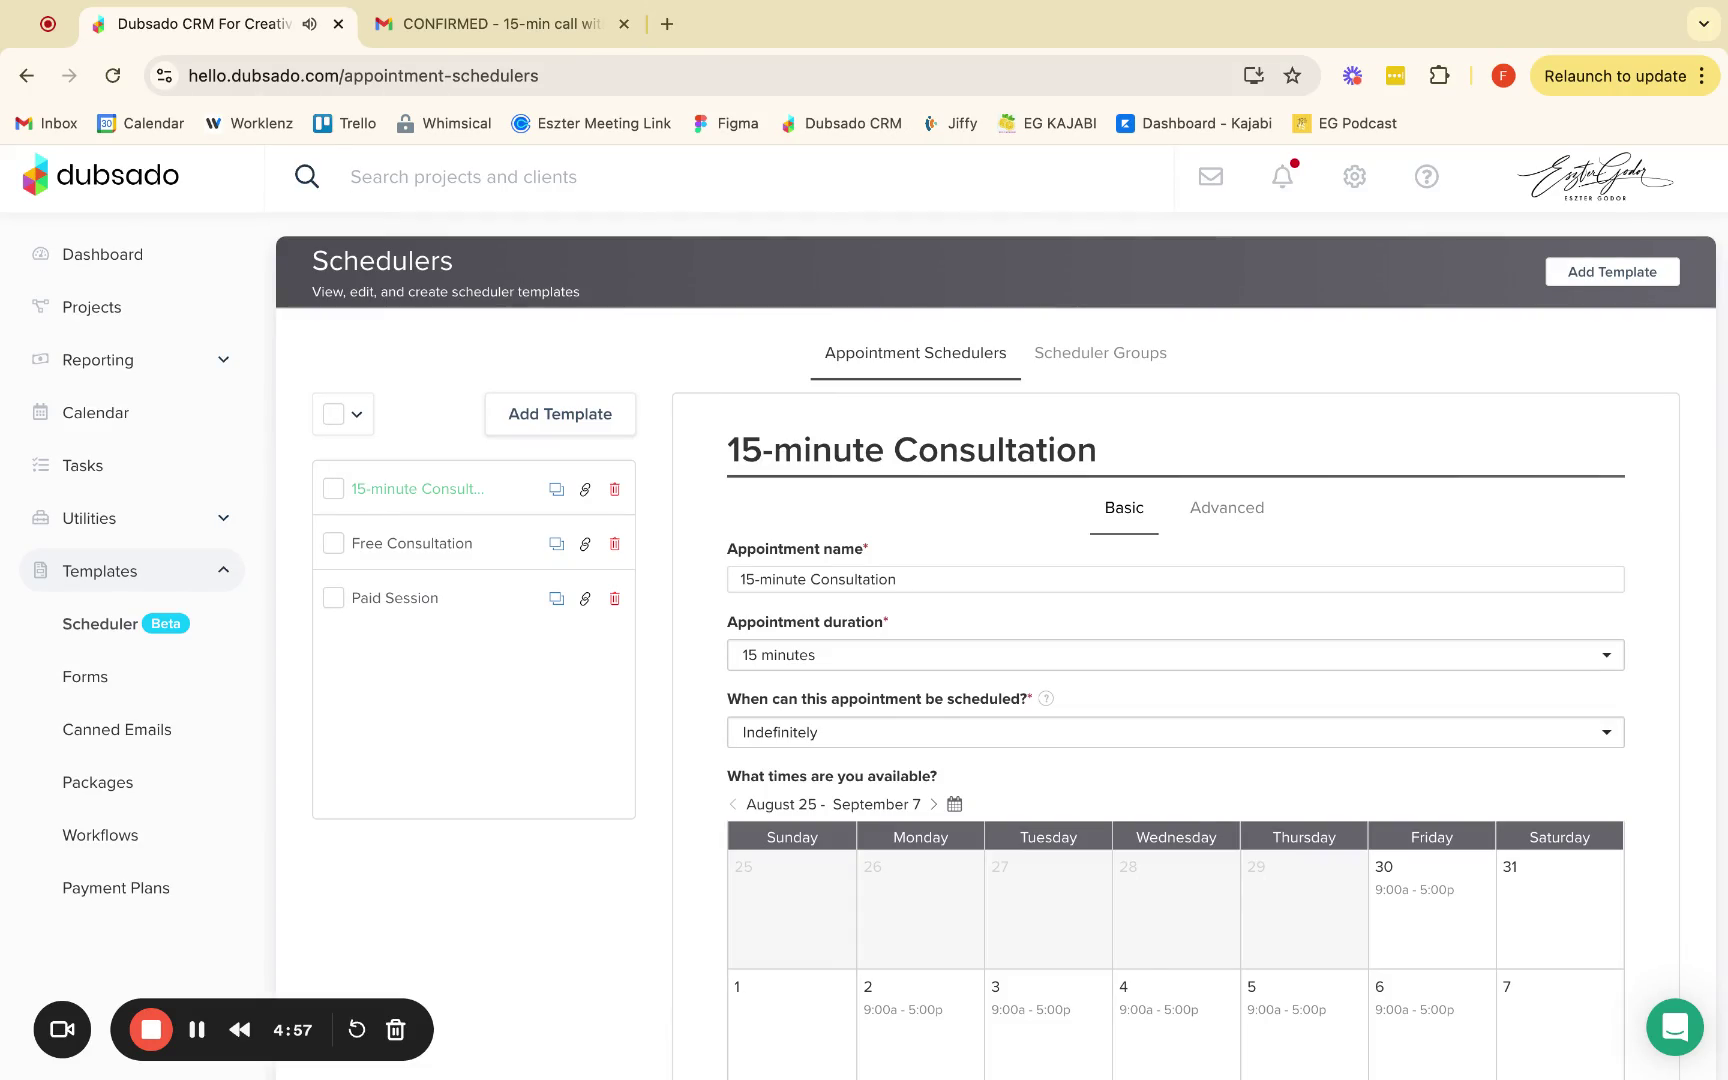Check the 15-minute Consultation checkbox
Image resolution: width=1728 pixels, height=1080 pixels.
click(x=334, y=489)
